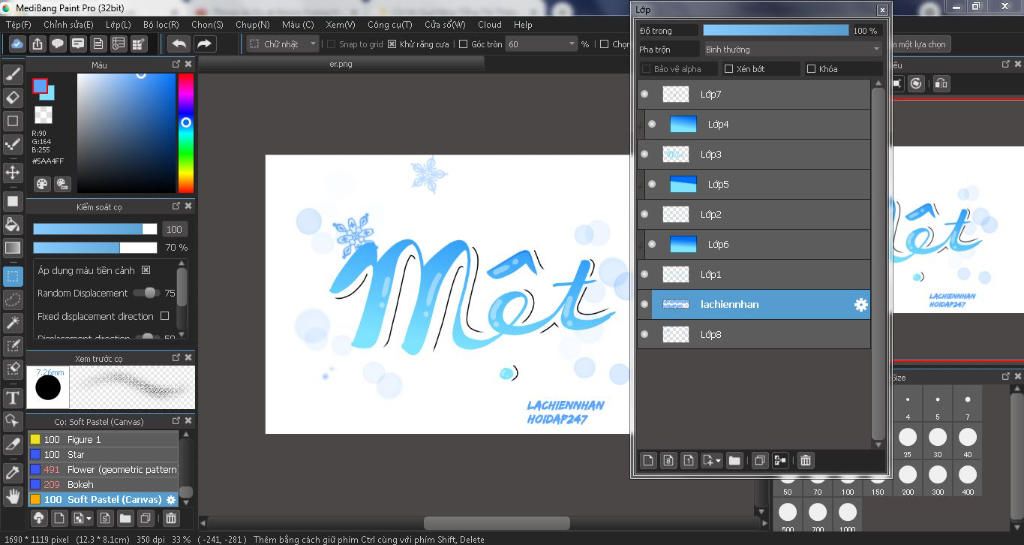Click the export share icon in toolbar
1024x545 pixels.
pyautogui.click(x=37, y=44)
